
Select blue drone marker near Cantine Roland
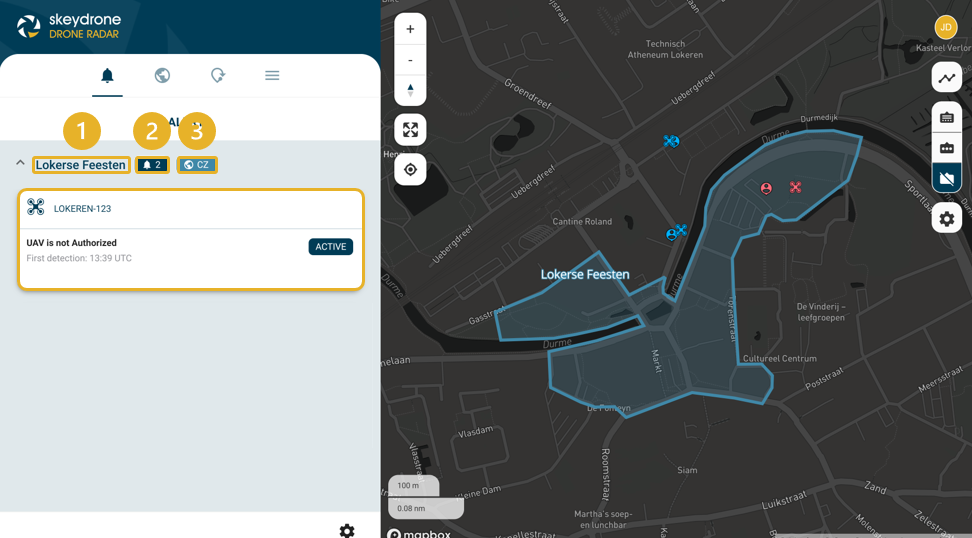pyautogui.click(x=681, y=230)
